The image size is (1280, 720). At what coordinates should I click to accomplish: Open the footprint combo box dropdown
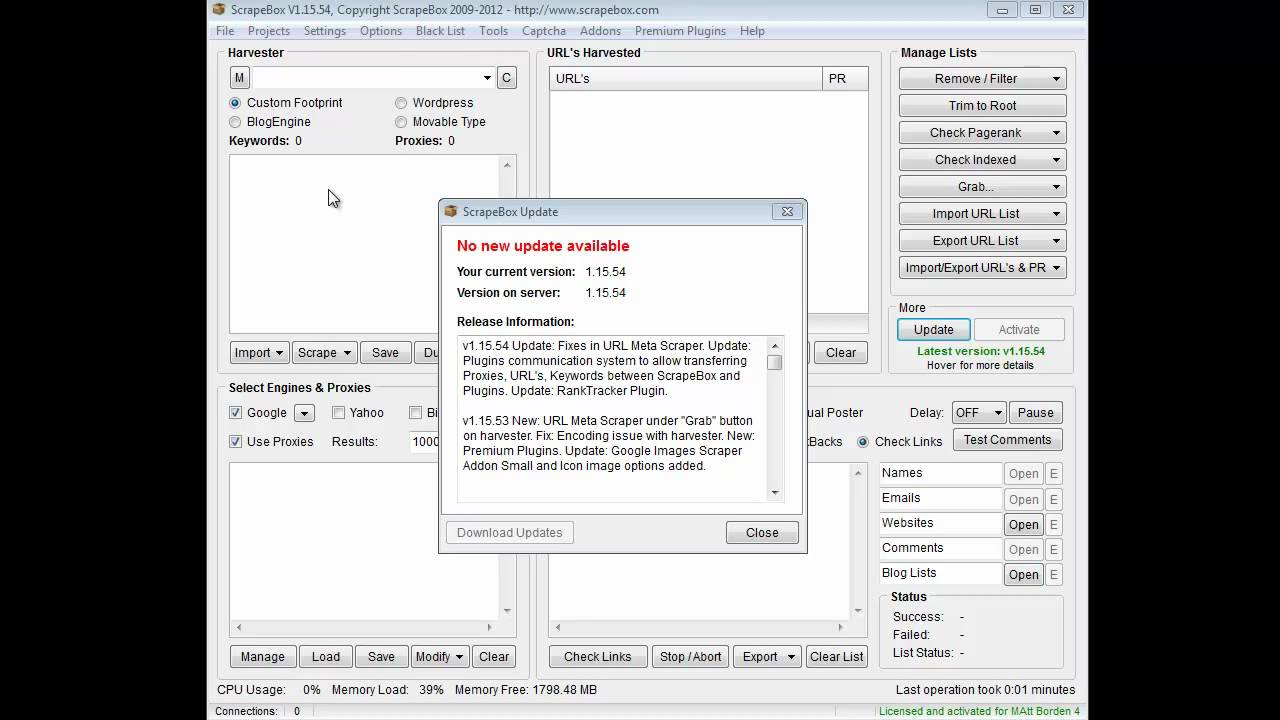tap(487, 78)
